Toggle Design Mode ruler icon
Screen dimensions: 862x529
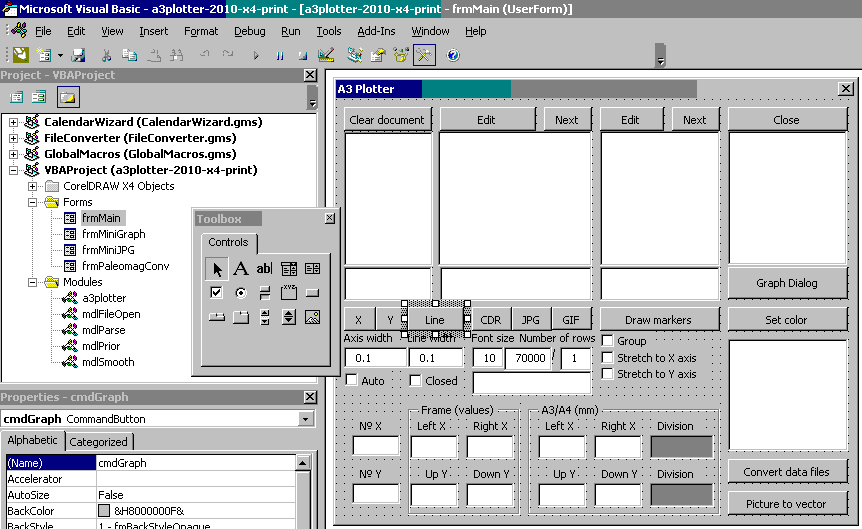pos(326,54)
